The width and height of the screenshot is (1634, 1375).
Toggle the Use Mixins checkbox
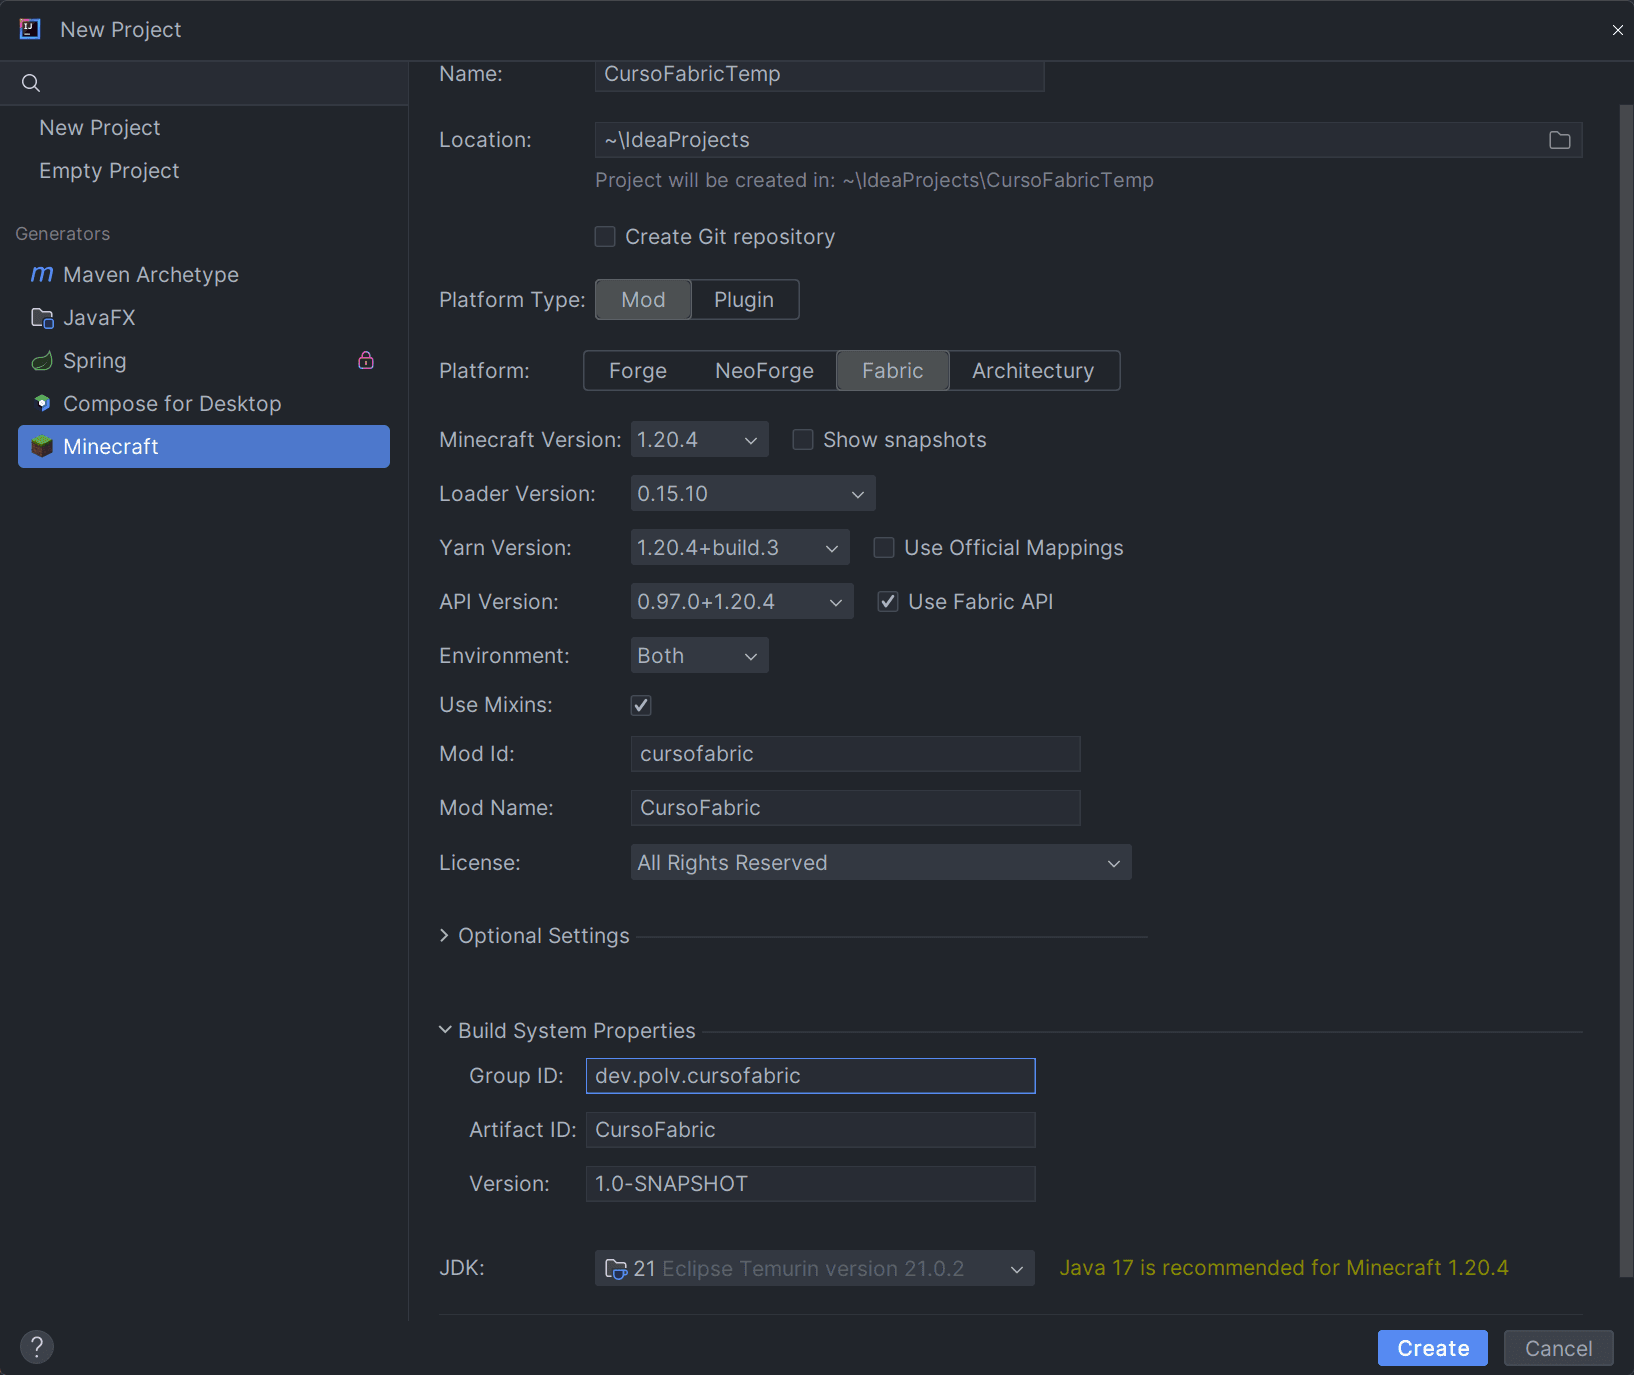[x=641, y=706]
